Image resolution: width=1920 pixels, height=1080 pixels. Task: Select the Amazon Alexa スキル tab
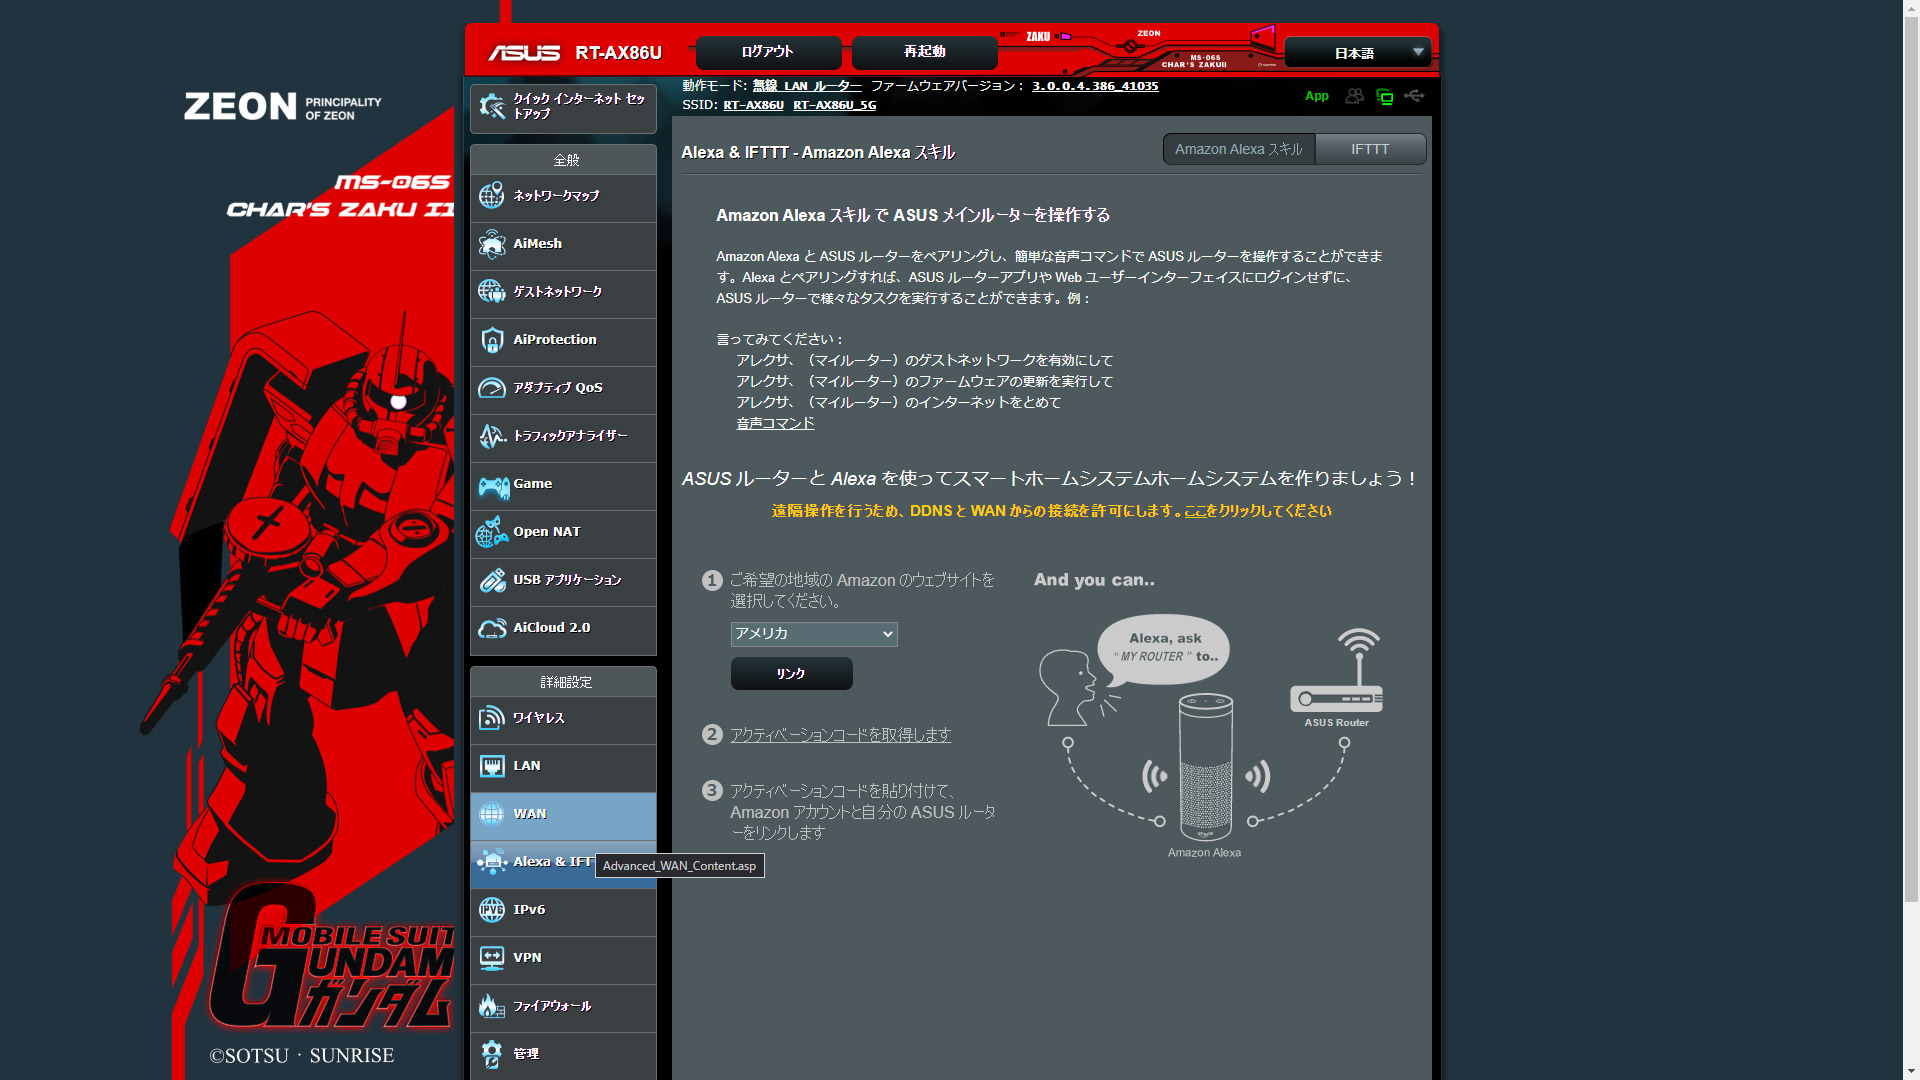pos(1238,149)
